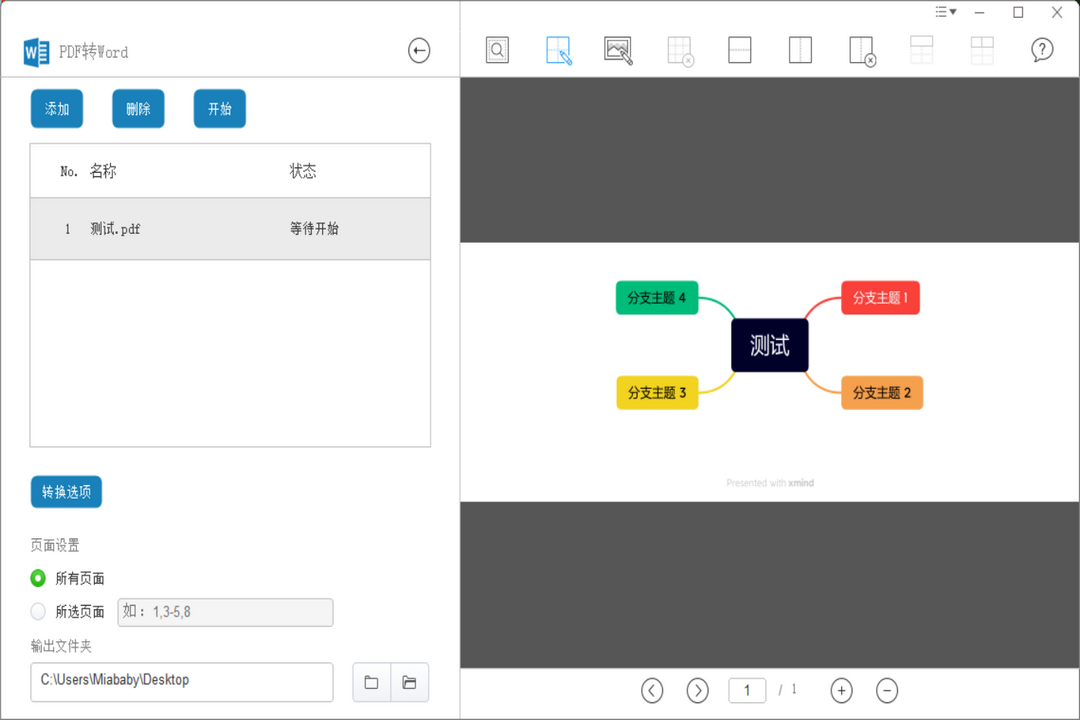The image size is (1080, 720).
Task: Zoom out of the PDF preview
Action: 888,690
